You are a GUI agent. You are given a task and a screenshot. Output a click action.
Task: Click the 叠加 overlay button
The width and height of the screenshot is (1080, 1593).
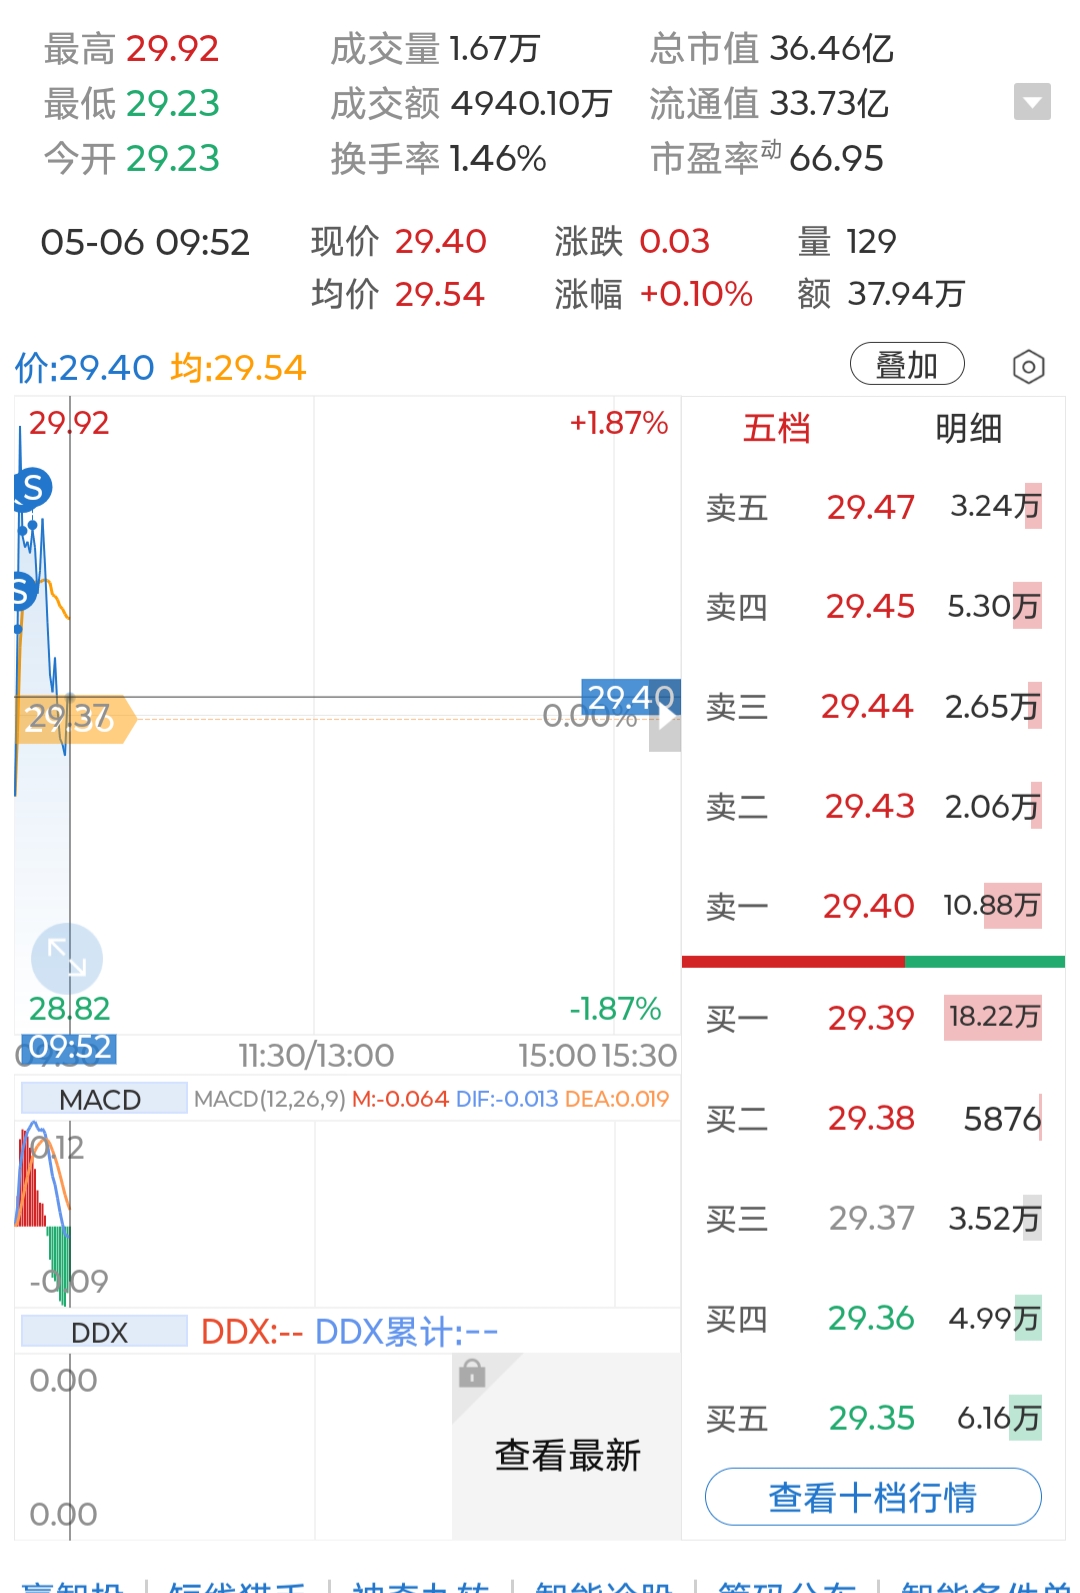coord(907,364)
